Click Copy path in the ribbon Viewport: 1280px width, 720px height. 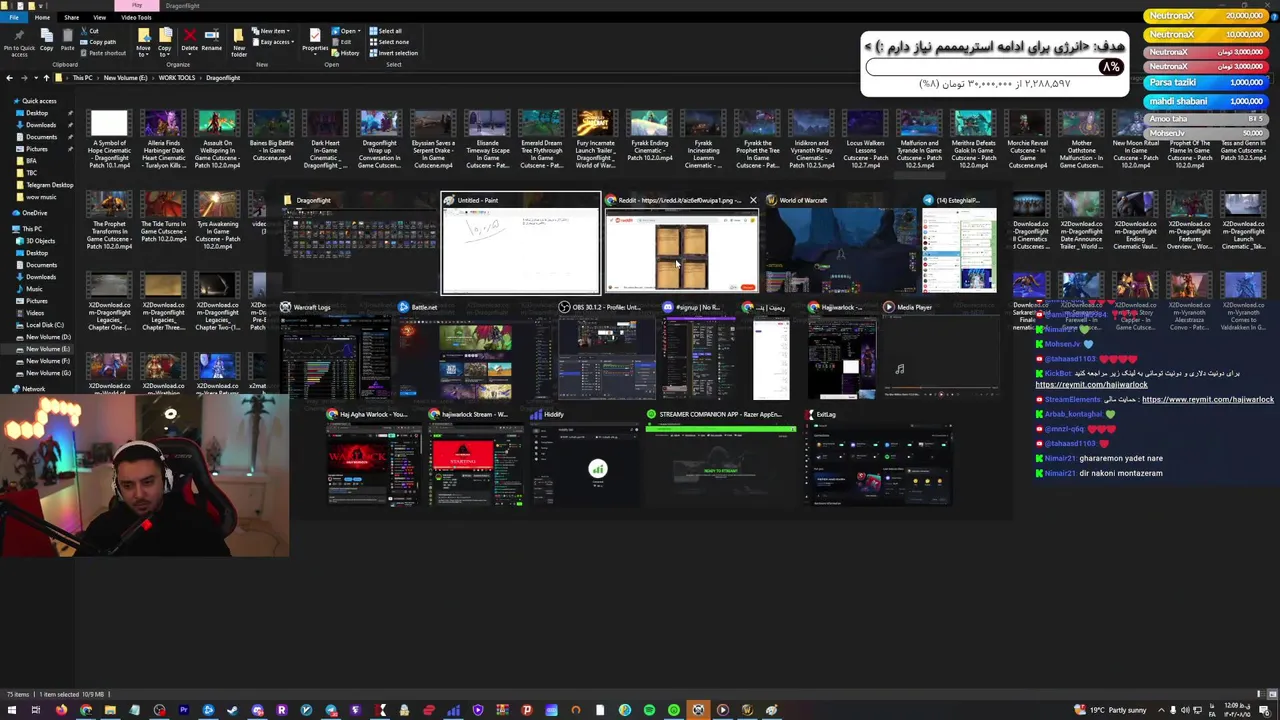pos(99,42)
